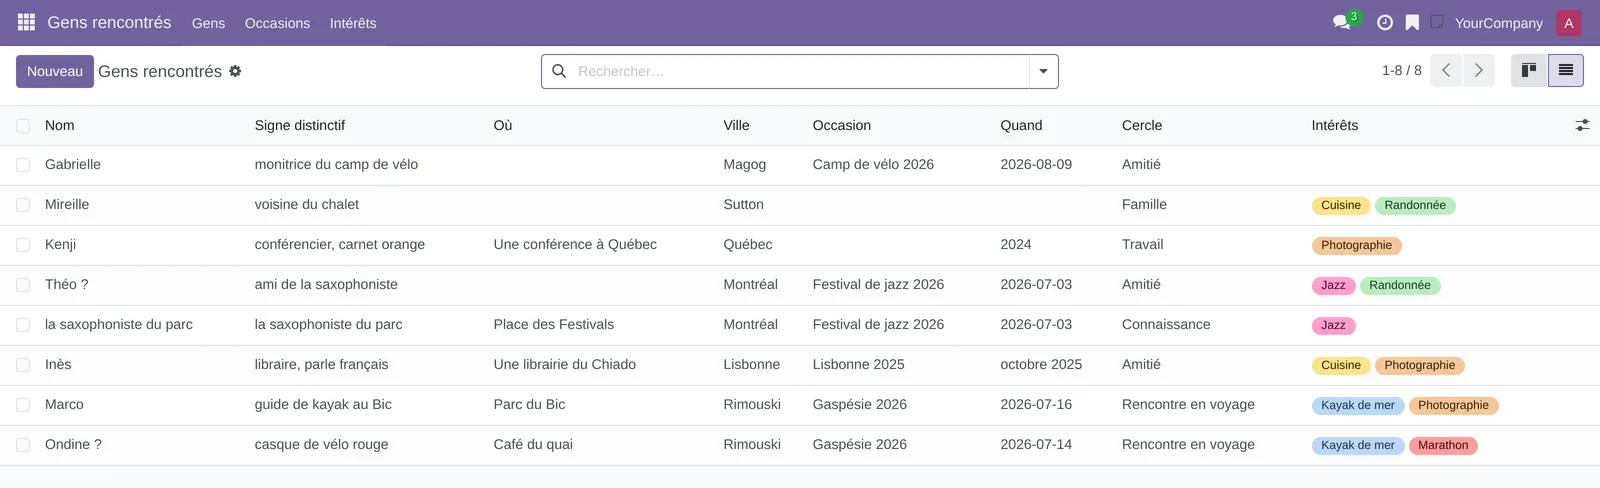Screen dimensions: 1600x488
Task: Click the dark square icon beside YourCompany
Action: (1437, 21)
